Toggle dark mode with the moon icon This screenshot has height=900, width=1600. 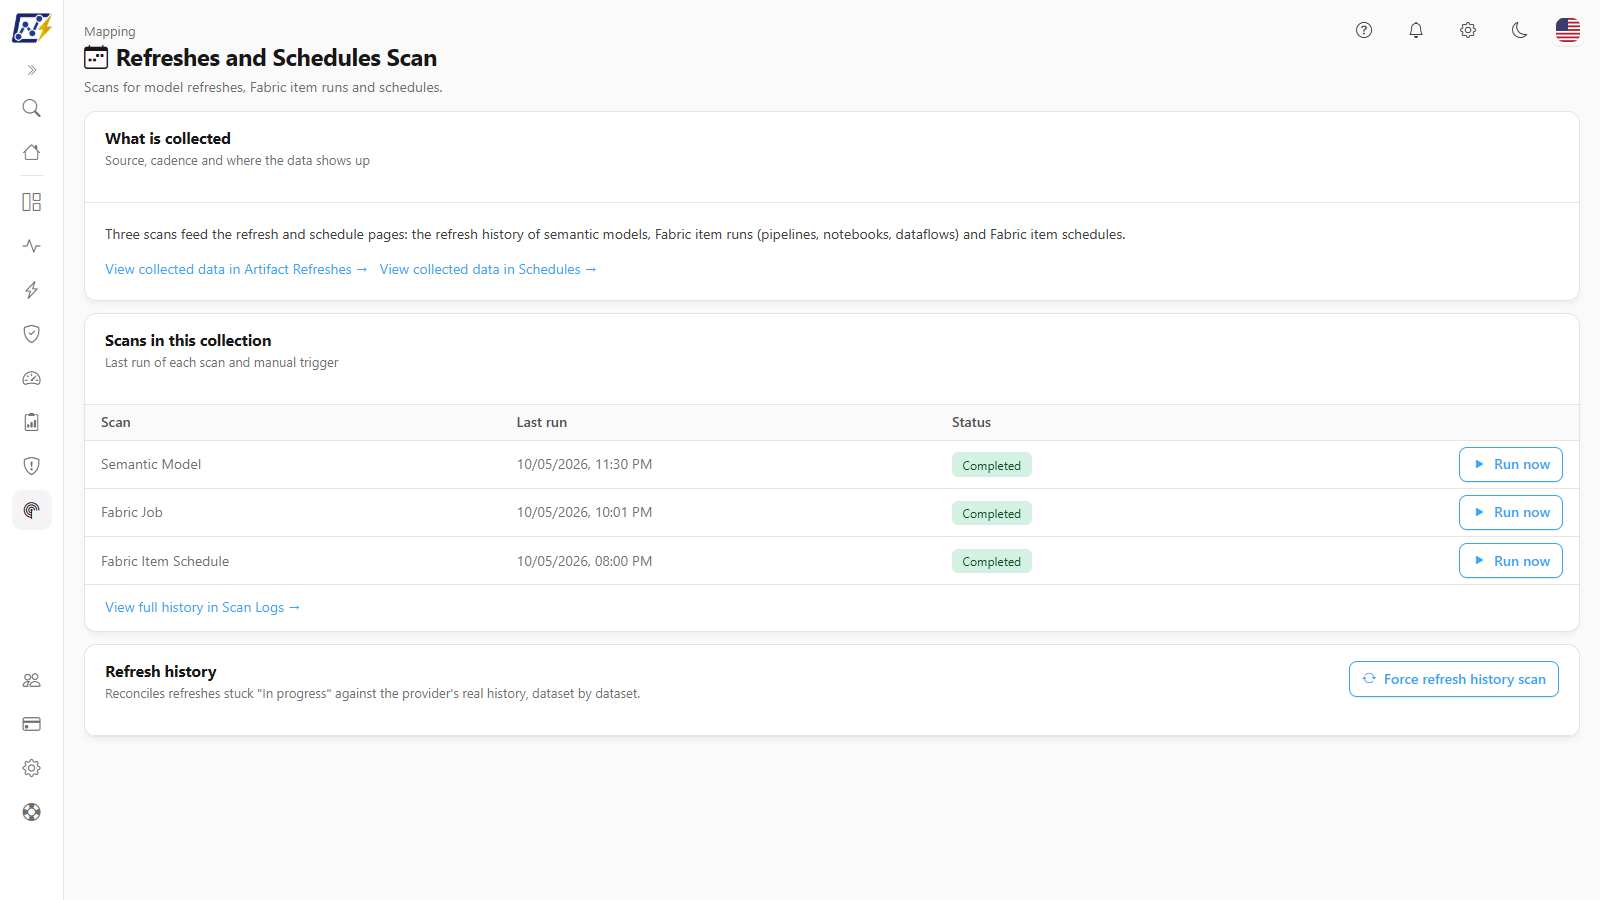click(x=1520, y=30)
